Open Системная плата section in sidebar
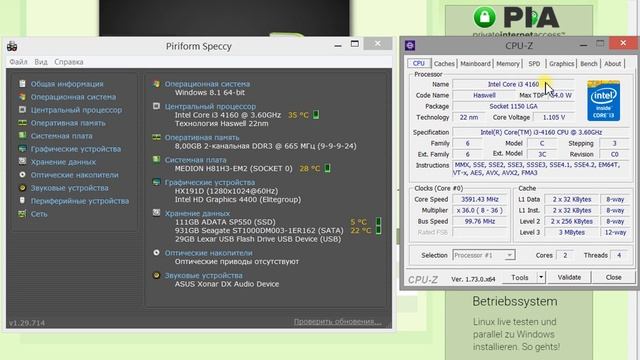The width and height of the screenshot is (640, 360). pyautogui.click(x=62, y=136)
